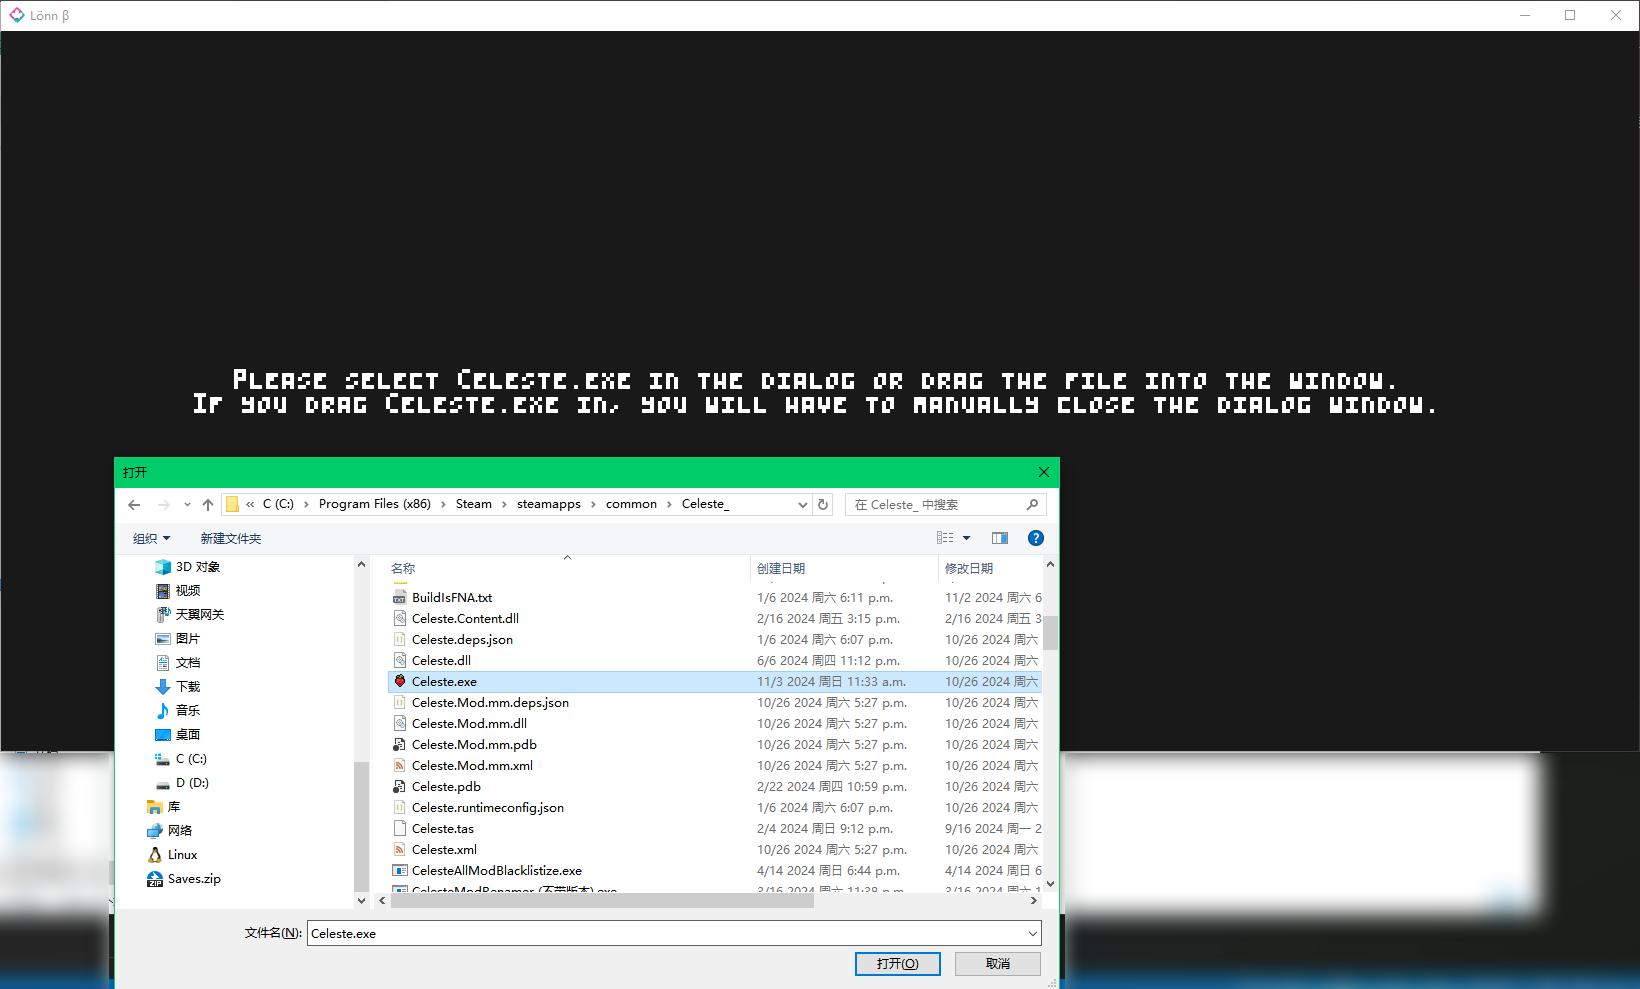This screenshot has width=1640, height=989.
Task: Click Steam in the breadcrumb path
Action: coord(474,504)
